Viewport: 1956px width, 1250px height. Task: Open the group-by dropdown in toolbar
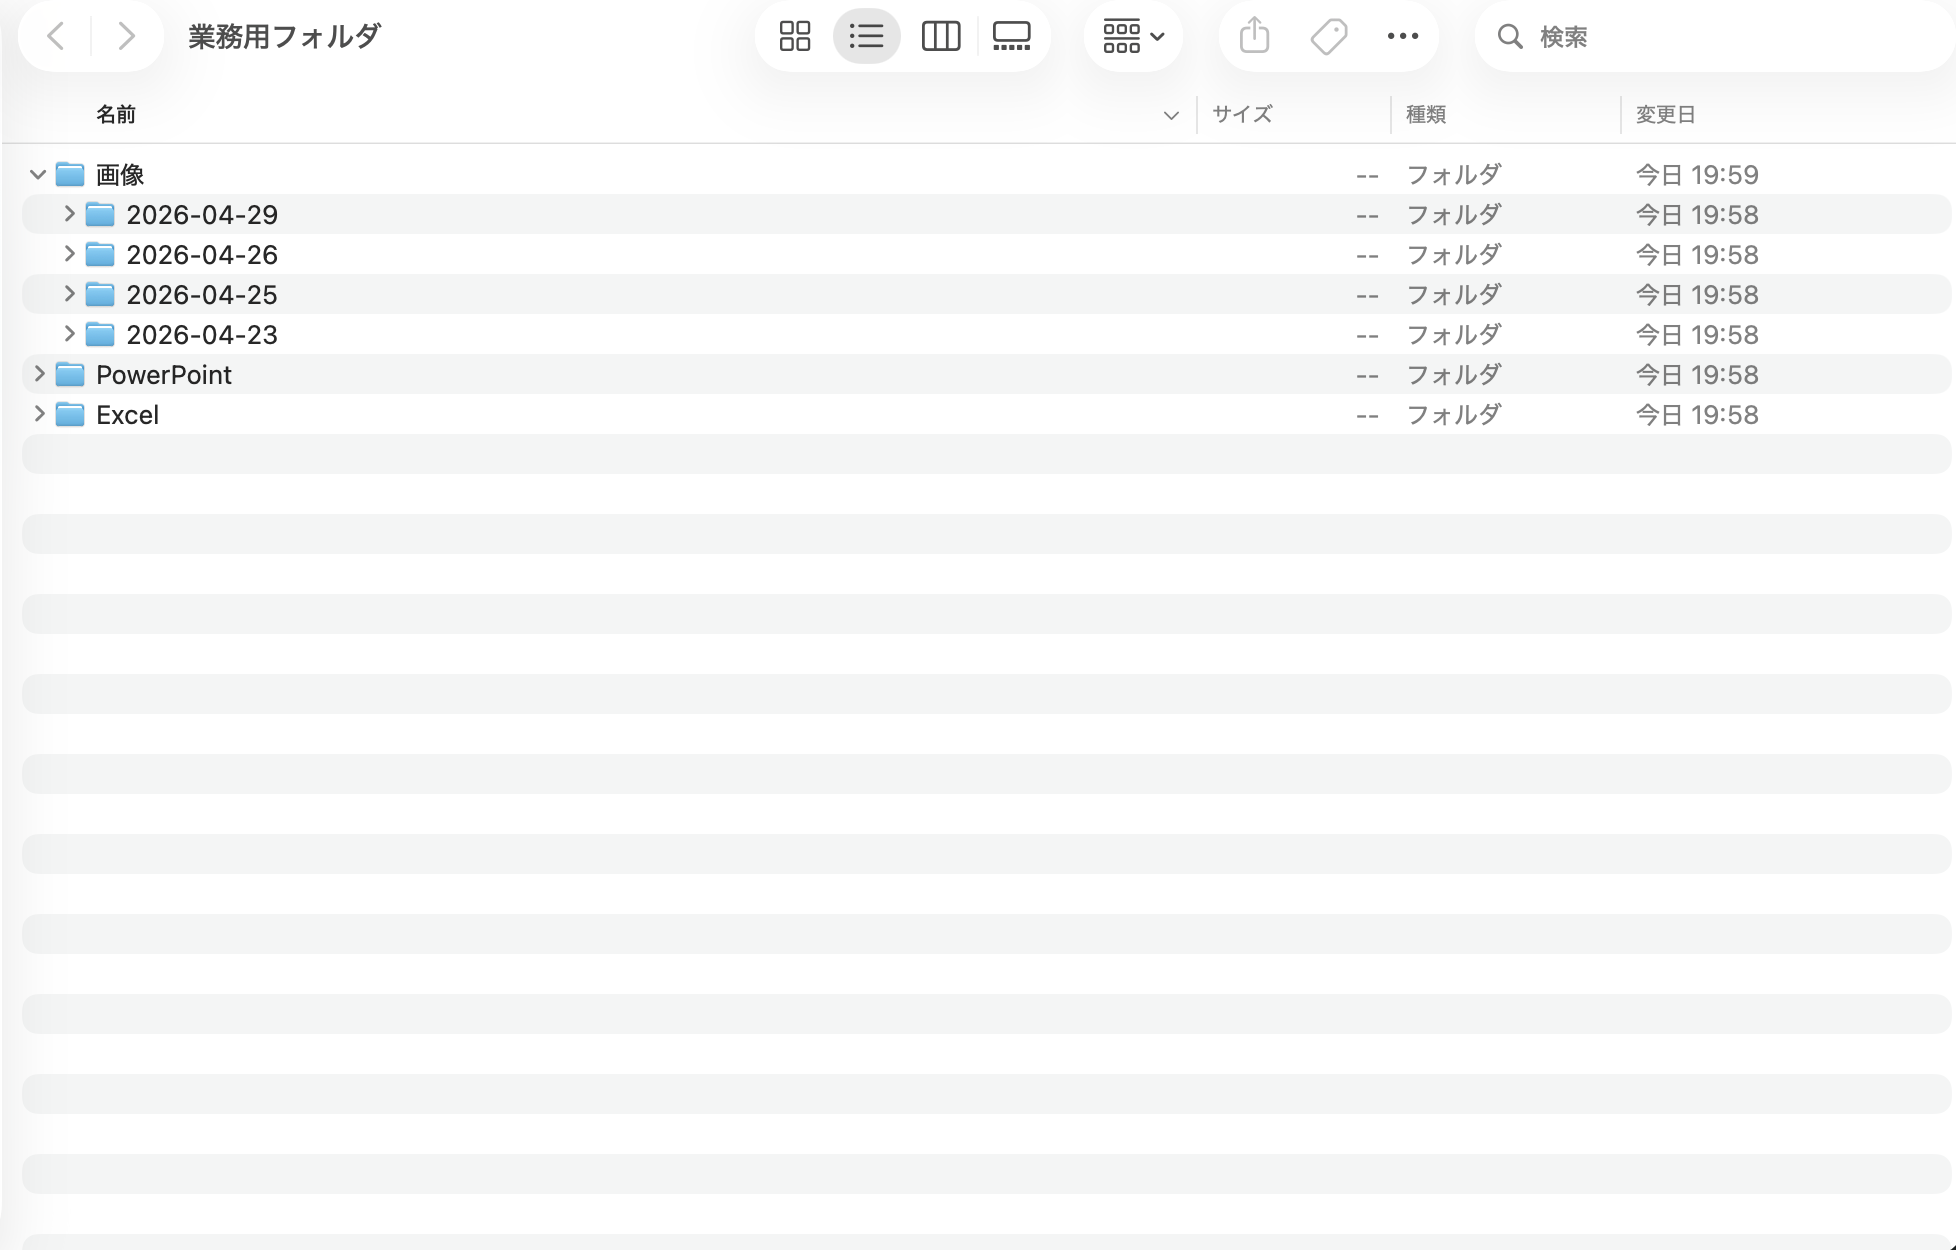tap(1133, 37)
